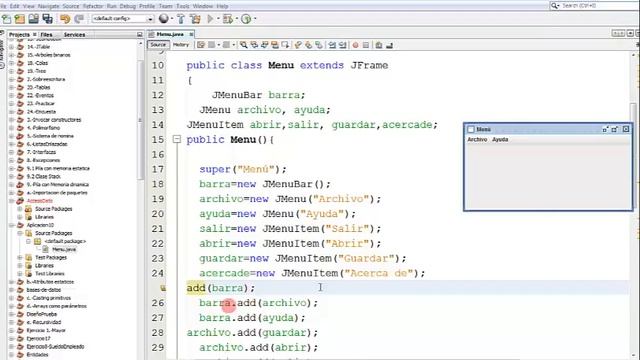Click the Next Bookmark editor icon
This screenshot has width=640, height=360.
309,45
